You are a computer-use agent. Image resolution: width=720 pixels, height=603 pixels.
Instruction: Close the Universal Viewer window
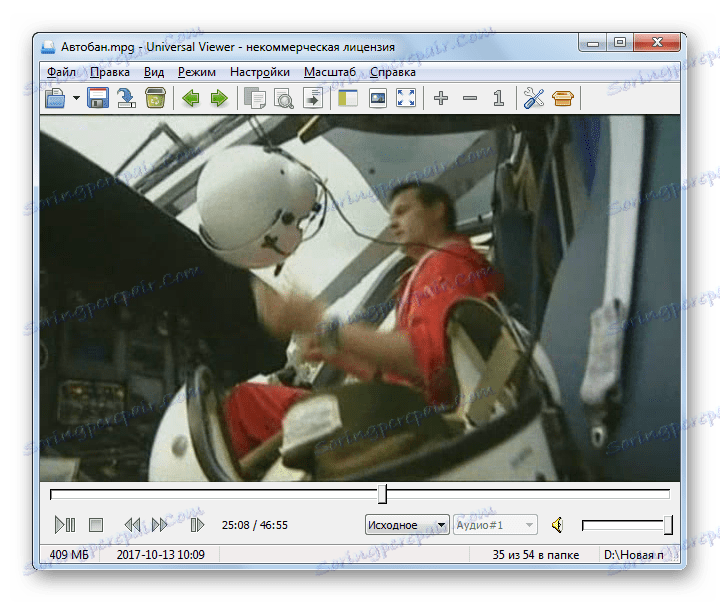[x=657, y=43]
